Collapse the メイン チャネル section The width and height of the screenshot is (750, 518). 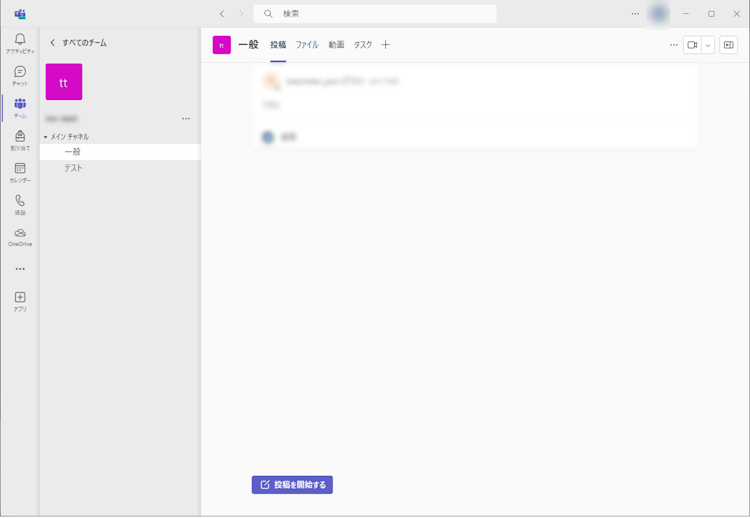(x=46, y=137)
